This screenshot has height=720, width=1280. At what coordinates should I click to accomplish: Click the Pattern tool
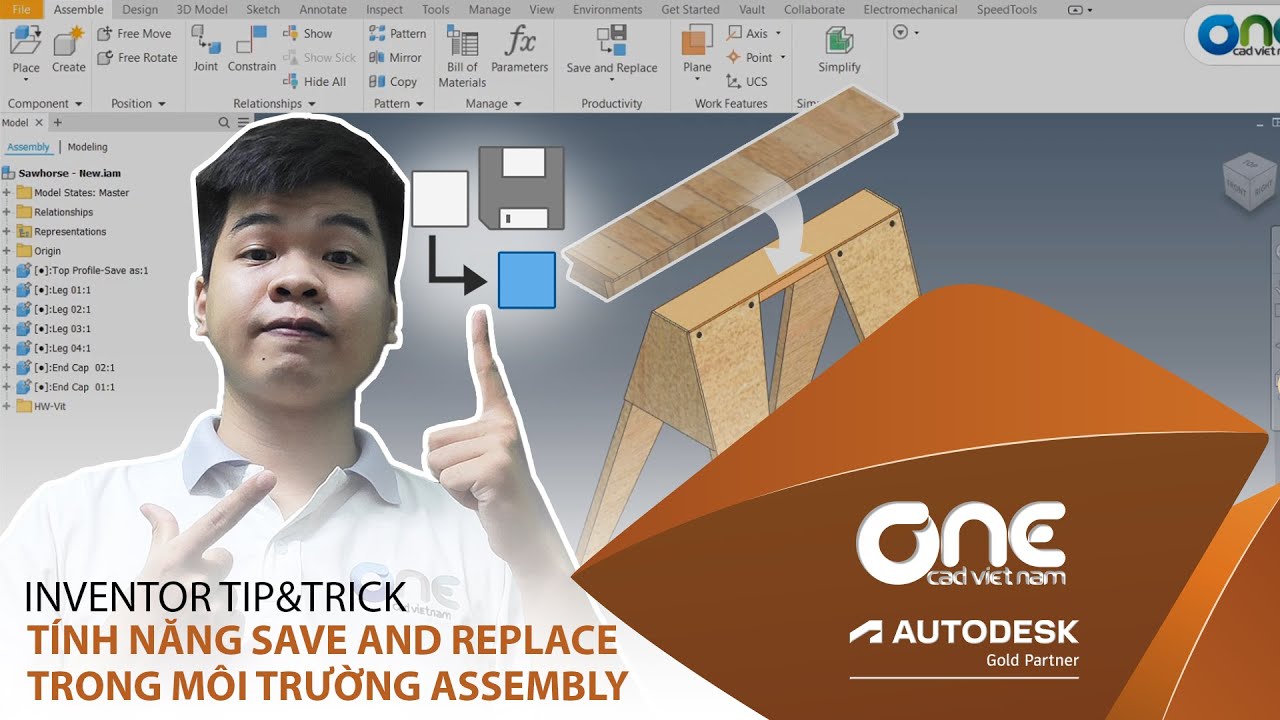(398, 33)
